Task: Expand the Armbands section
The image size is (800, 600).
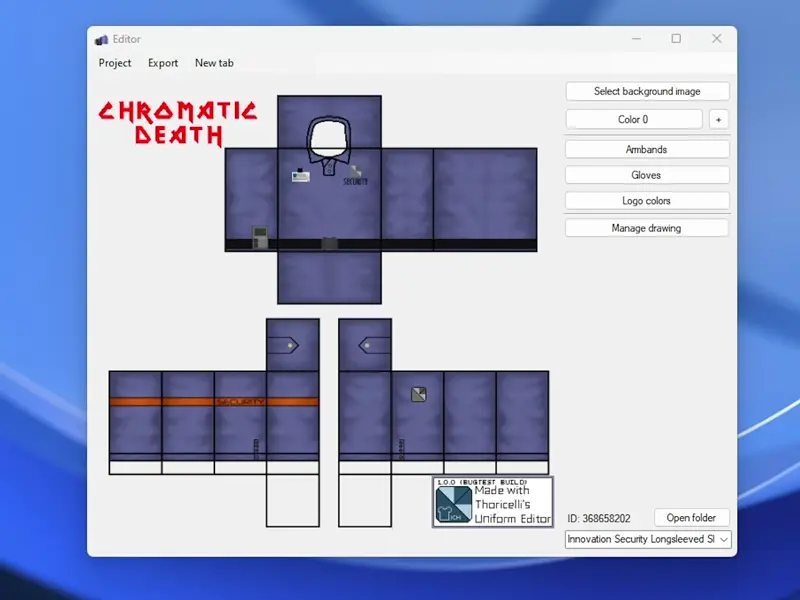Action: pyautogui.click(x=646, y=149)
